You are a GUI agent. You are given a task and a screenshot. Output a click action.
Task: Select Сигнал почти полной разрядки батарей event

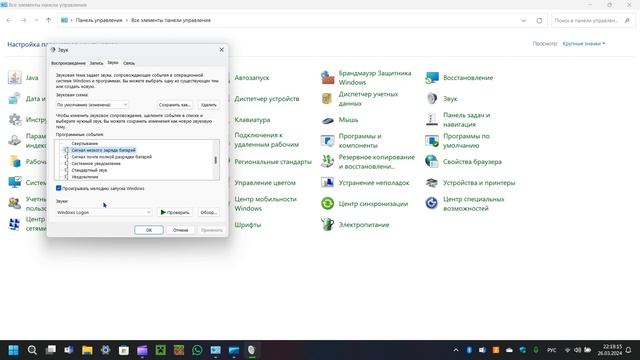point(111,157)
